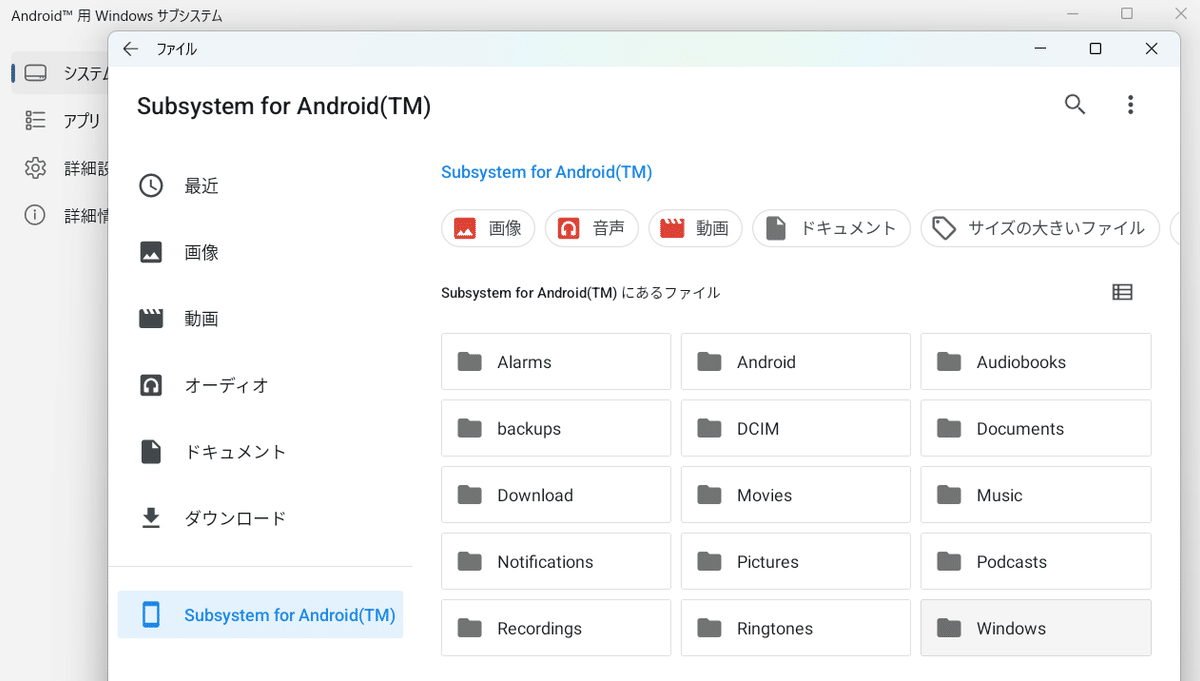Click the Windows folder icon
This screenshot has width=1200, height=681.
[949, 628]
